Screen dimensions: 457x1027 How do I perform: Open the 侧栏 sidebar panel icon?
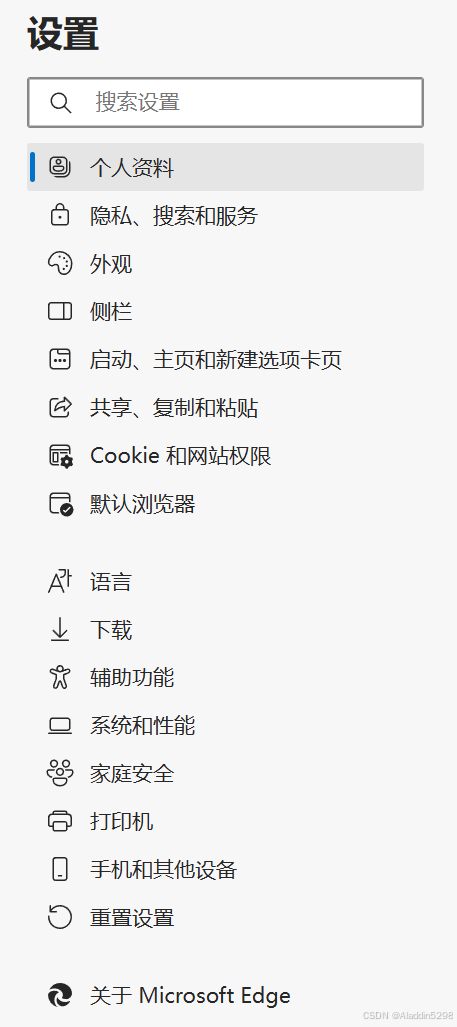[x=60, y=312]
